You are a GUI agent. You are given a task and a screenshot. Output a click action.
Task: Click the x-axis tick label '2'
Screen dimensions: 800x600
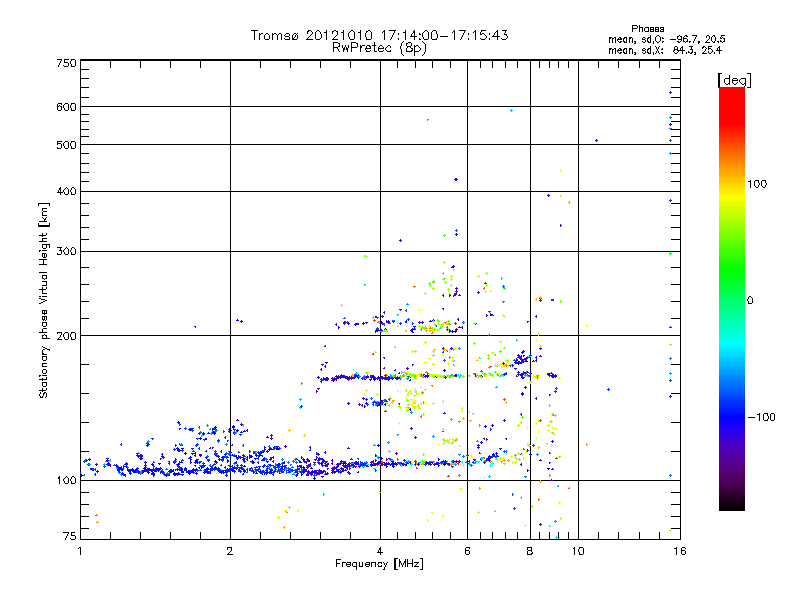tap(230, 551)
